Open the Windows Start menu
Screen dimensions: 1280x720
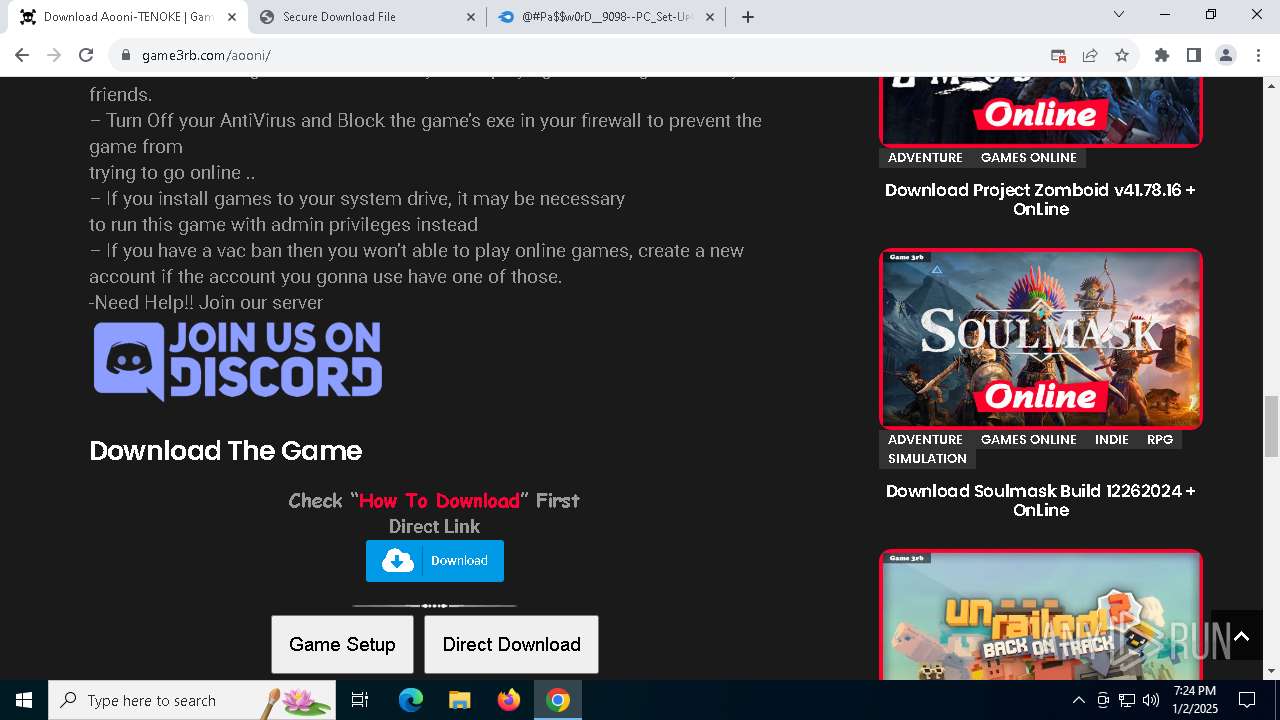[x=24, y=700]
